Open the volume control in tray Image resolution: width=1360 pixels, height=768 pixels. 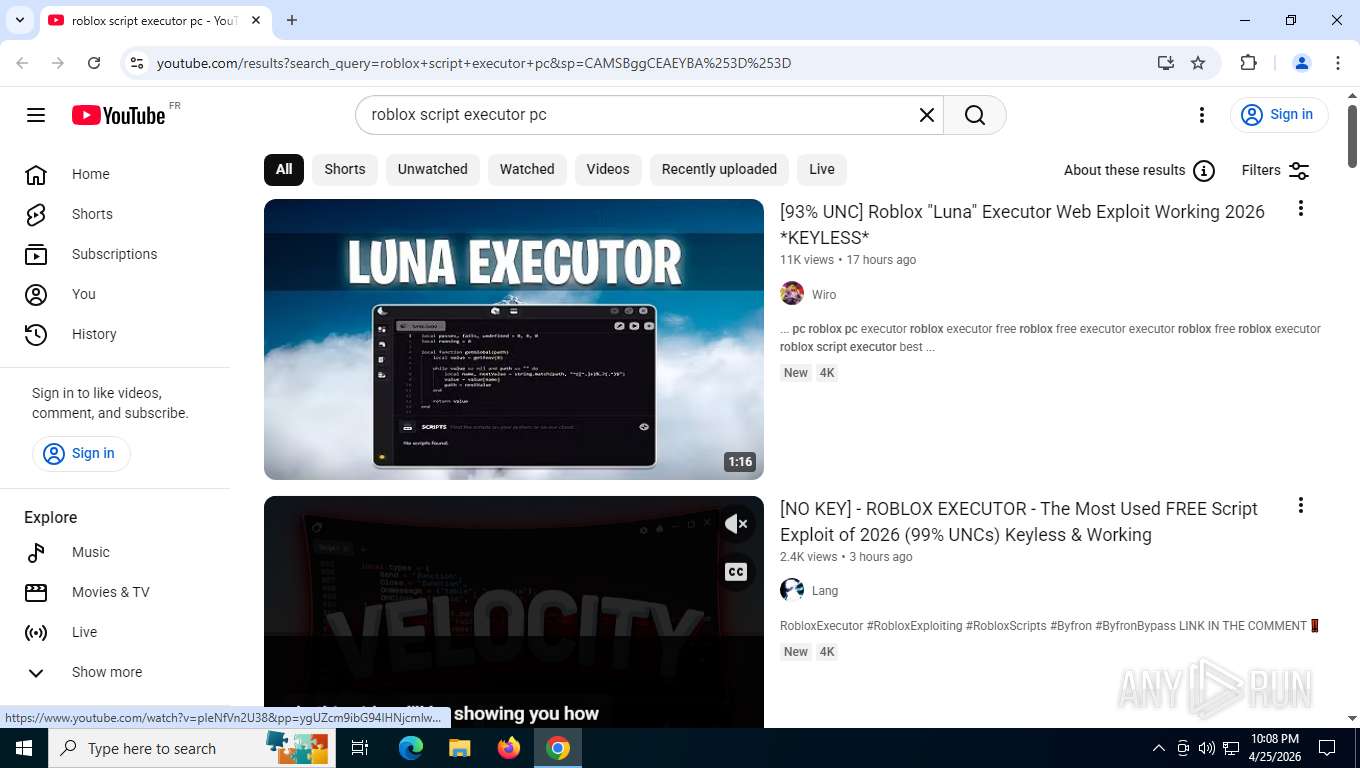tap(1206, 748)
